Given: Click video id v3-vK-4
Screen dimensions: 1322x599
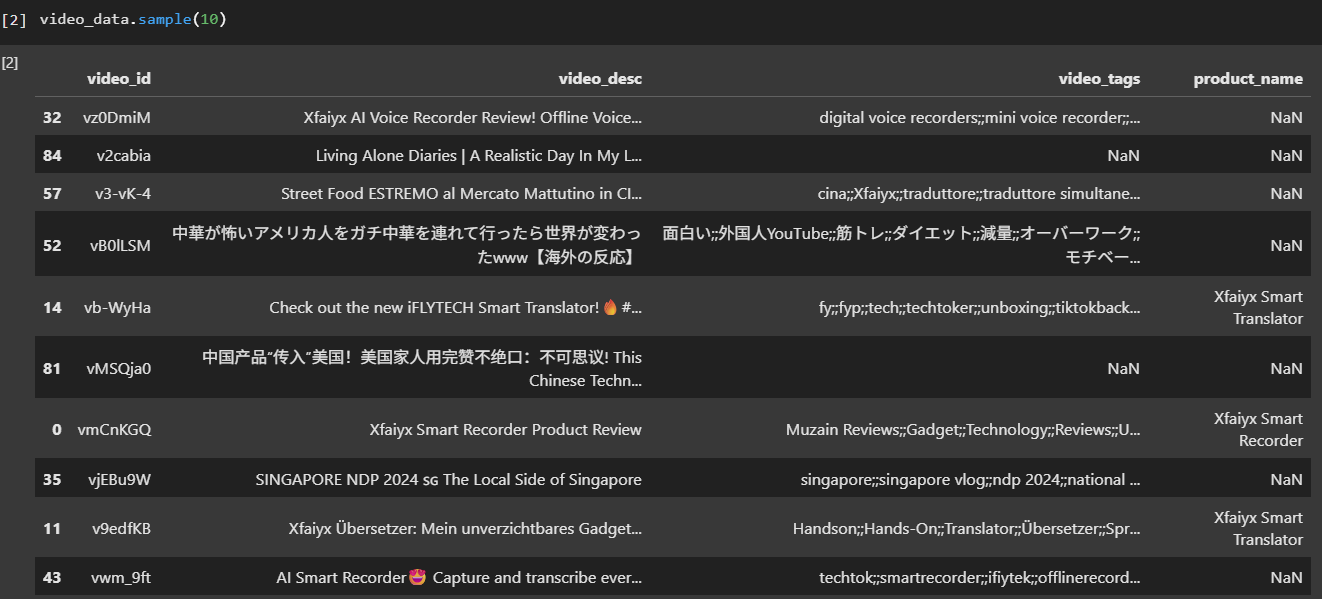Looking at the screenshot, I should (x=122, y=194).
